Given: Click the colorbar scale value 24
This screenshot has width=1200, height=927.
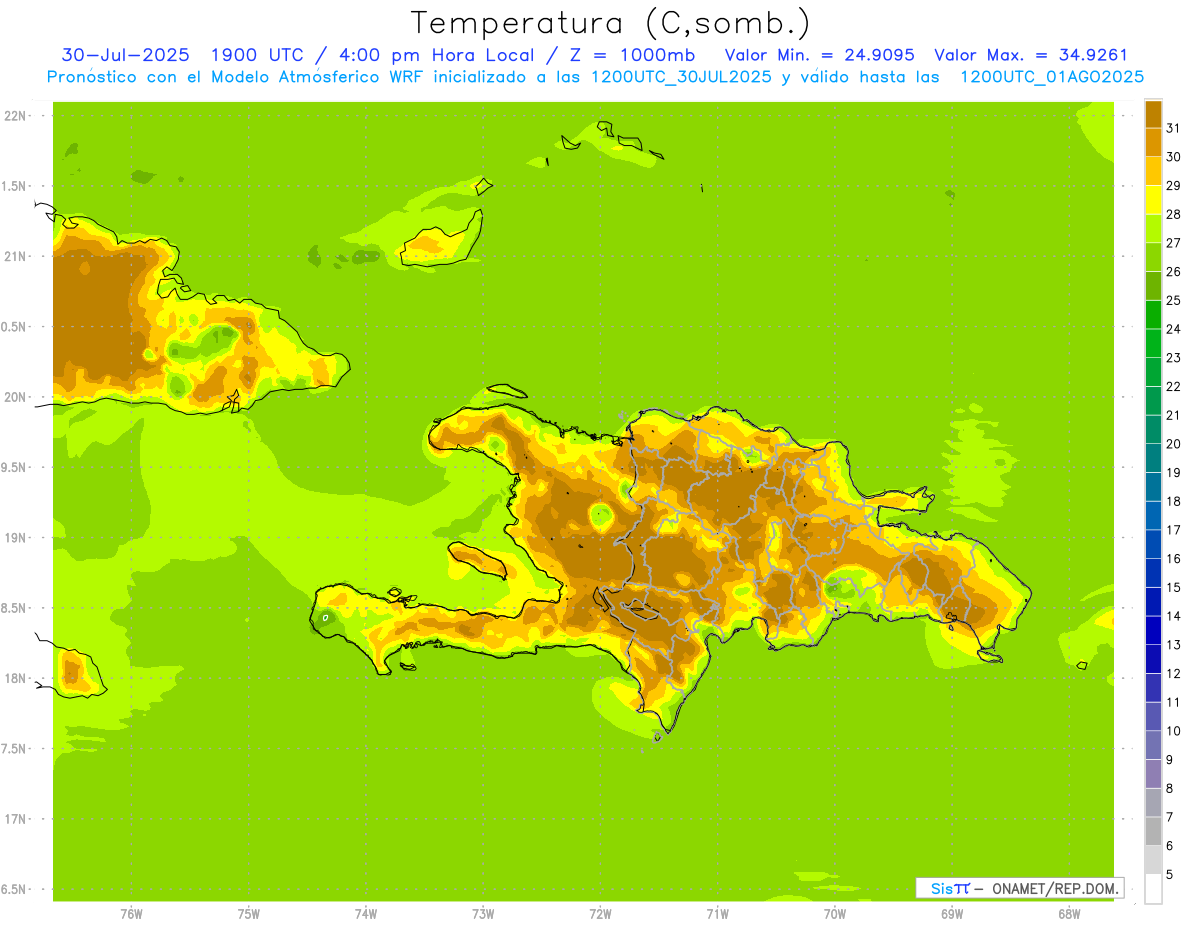Looking at the screenshot, I should 1173,329.
